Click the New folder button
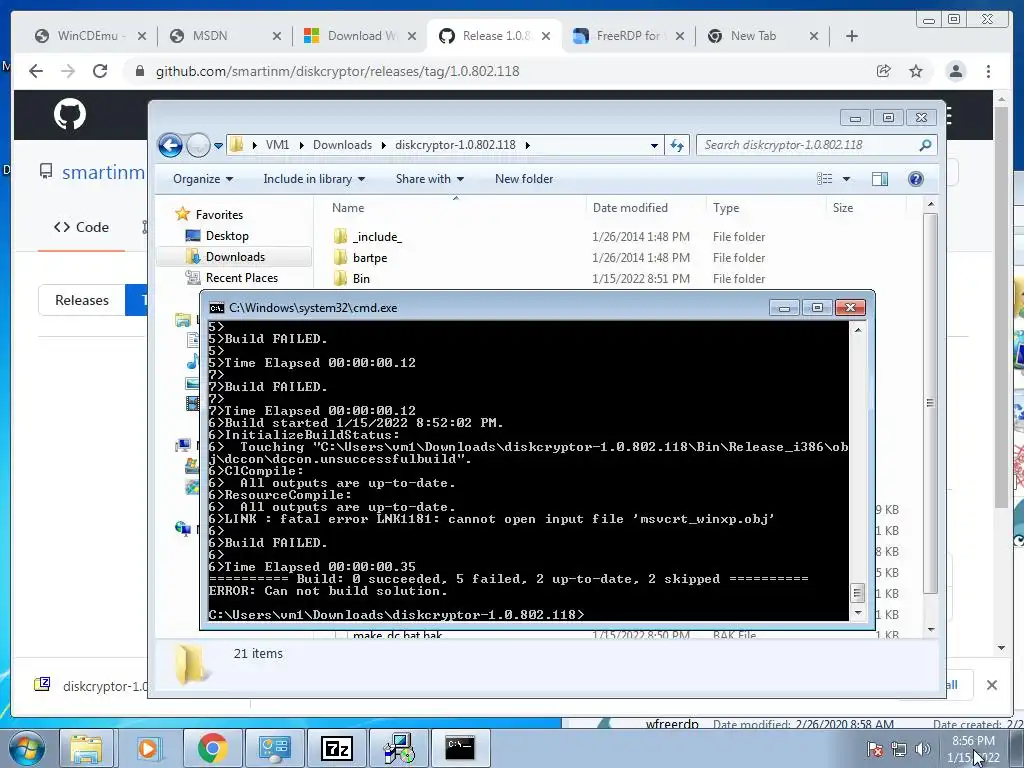 point(524,179)
